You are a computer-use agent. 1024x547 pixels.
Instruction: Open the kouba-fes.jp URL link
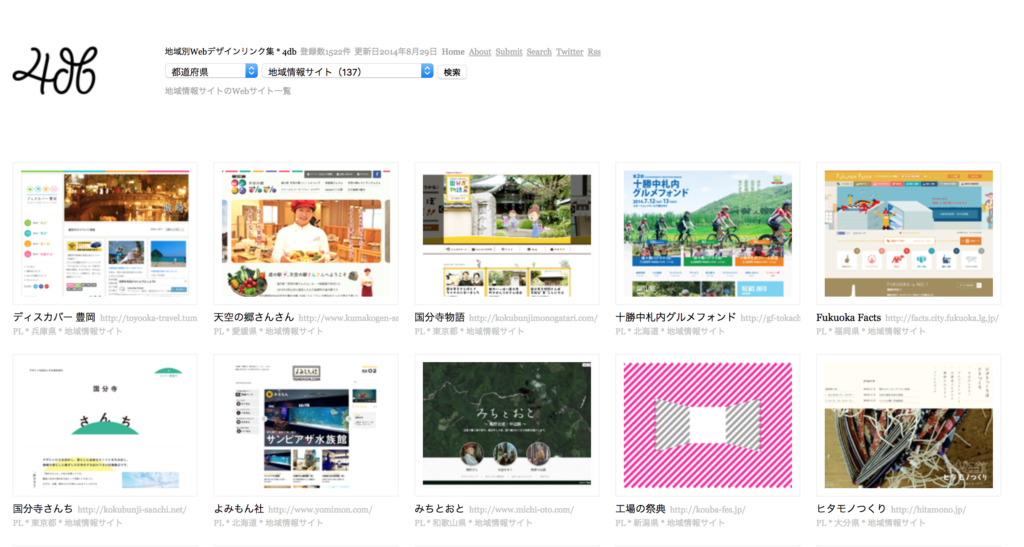[x=707, y=510]
